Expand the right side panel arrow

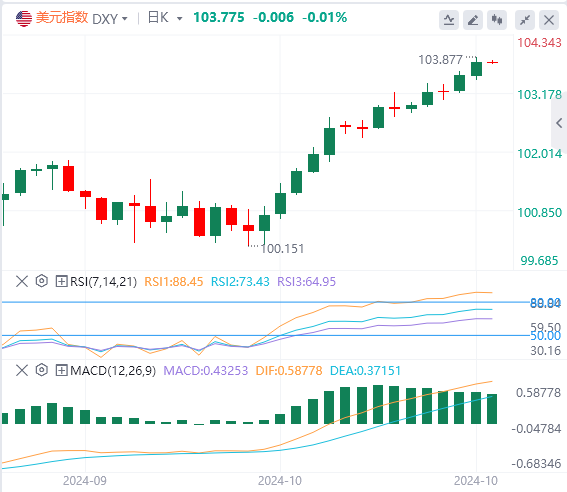tap(559, 123)
